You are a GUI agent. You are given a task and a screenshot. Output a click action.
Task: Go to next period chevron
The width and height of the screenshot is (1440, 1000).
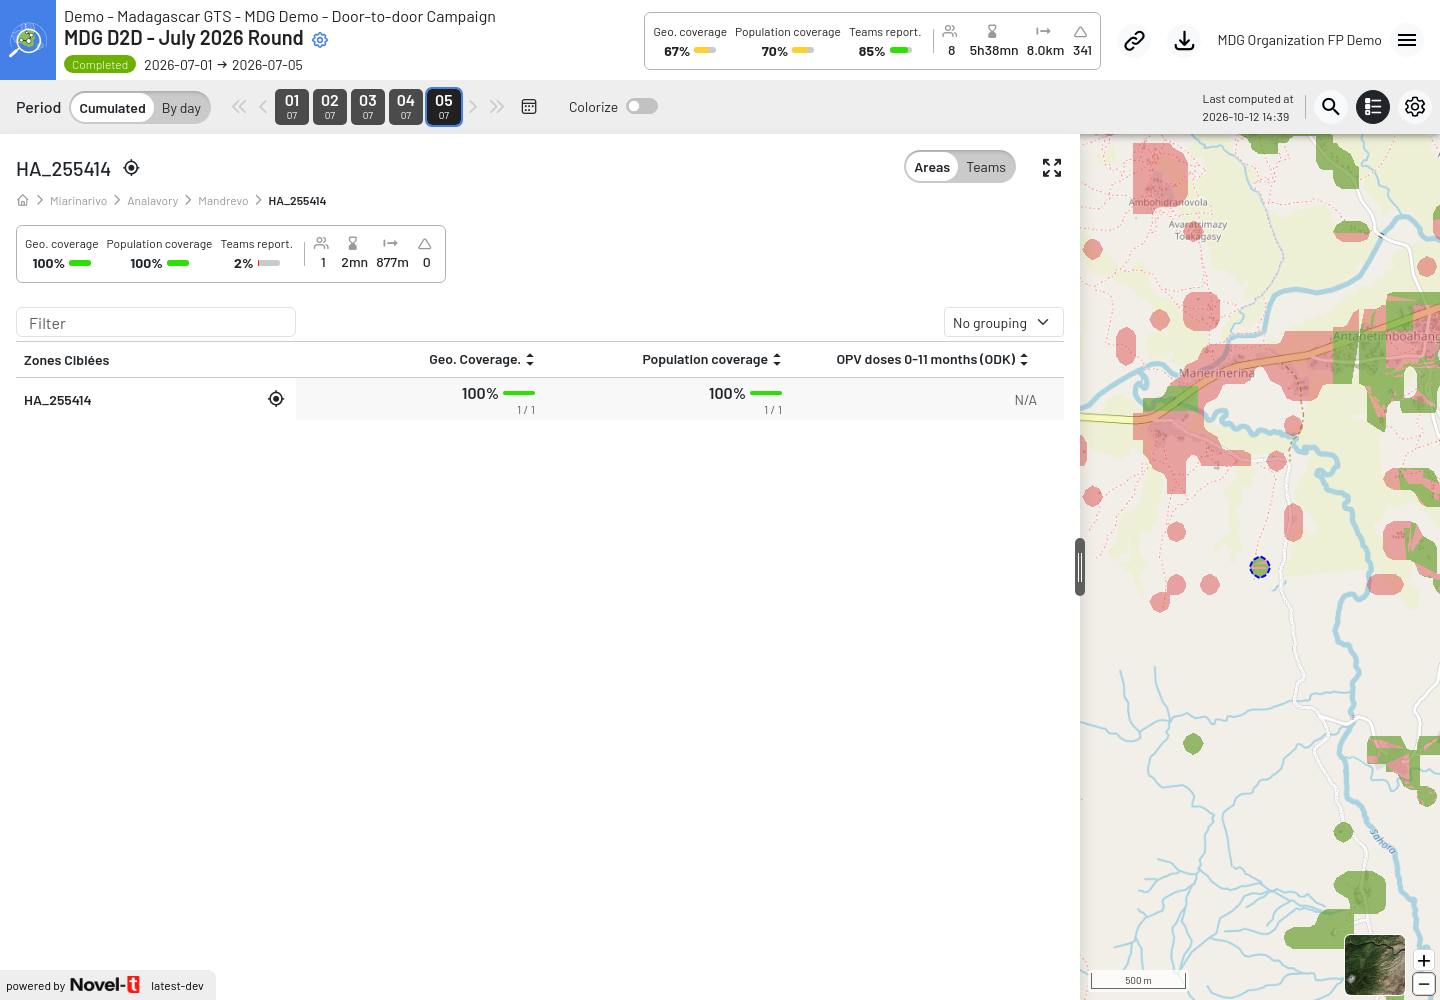point(473,107)
